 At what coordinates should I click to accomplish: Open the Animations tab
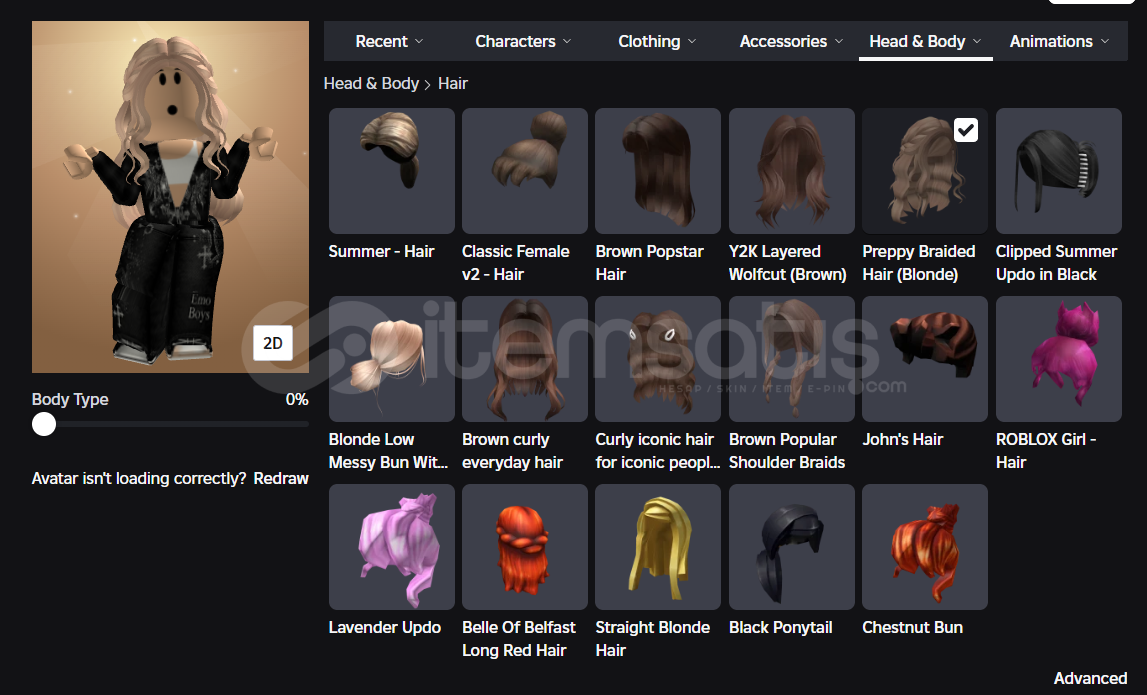1059,41
